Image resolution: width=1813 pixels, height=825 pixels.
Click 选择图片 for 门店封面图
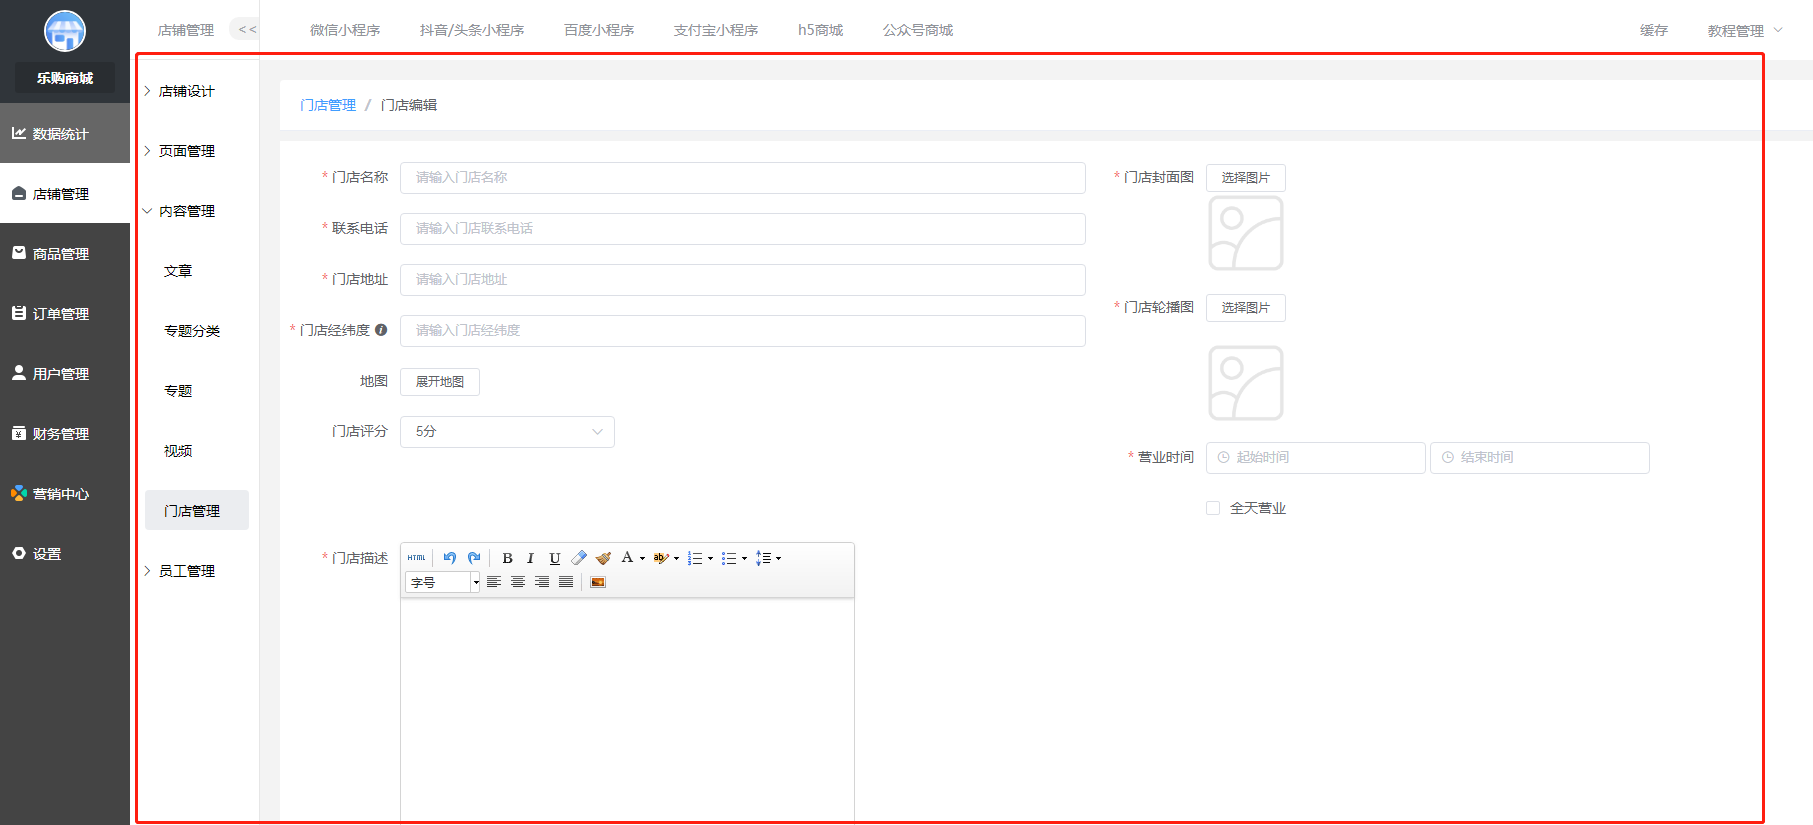pyautogui.click(x=1246, y=178)
